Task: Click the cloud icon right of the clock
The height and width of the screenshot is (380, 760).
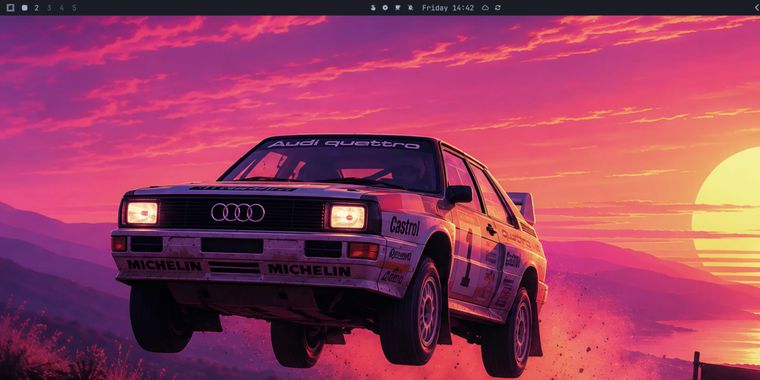Action: click(485, 8)
